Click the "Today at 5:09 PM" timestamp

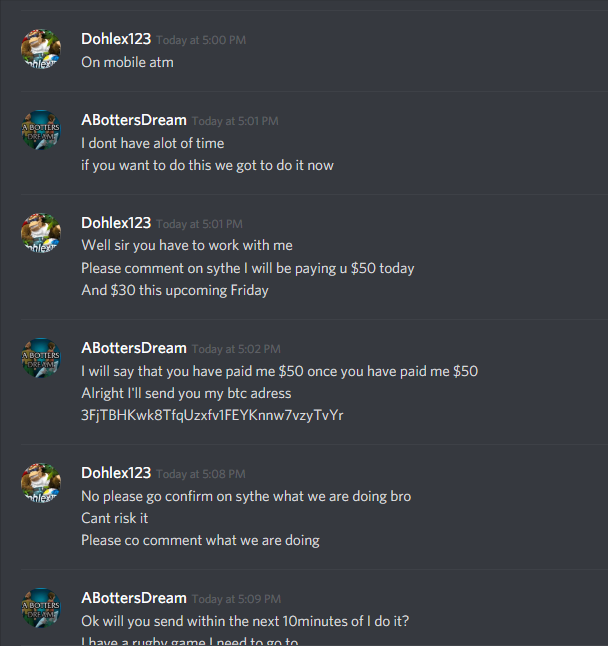236,599
